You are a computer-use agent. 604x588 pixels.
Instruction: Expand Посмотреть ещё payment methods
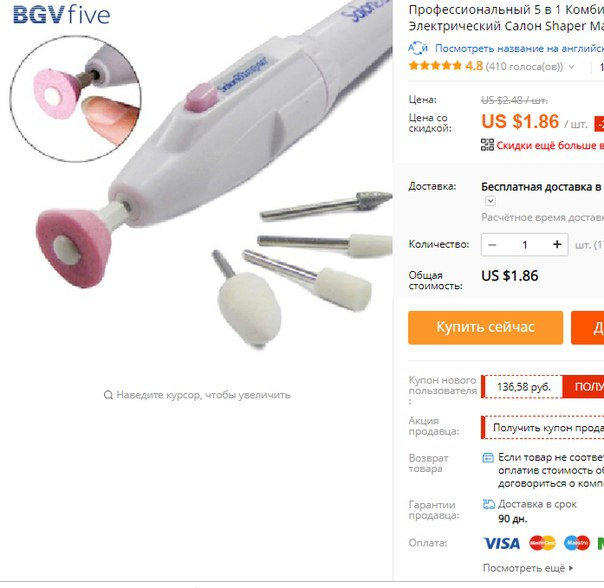pyautogui.click(x=527, y=568)
